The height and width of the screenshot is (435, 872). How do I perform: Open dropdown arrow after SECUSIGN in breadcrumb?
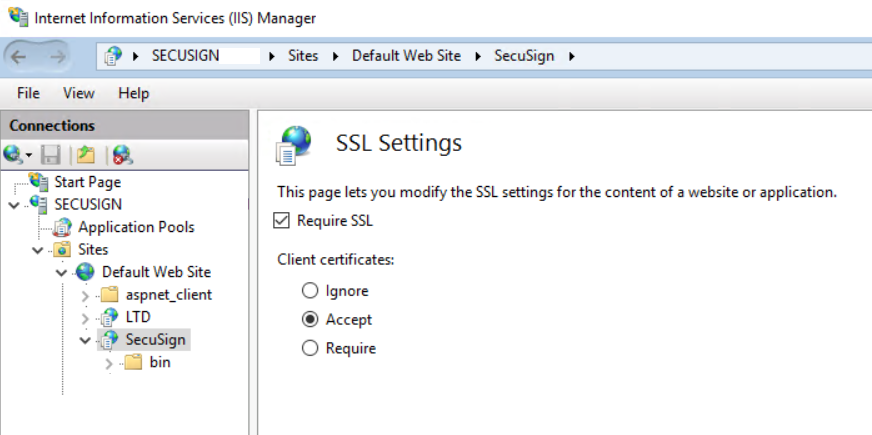tap(272, 56)
